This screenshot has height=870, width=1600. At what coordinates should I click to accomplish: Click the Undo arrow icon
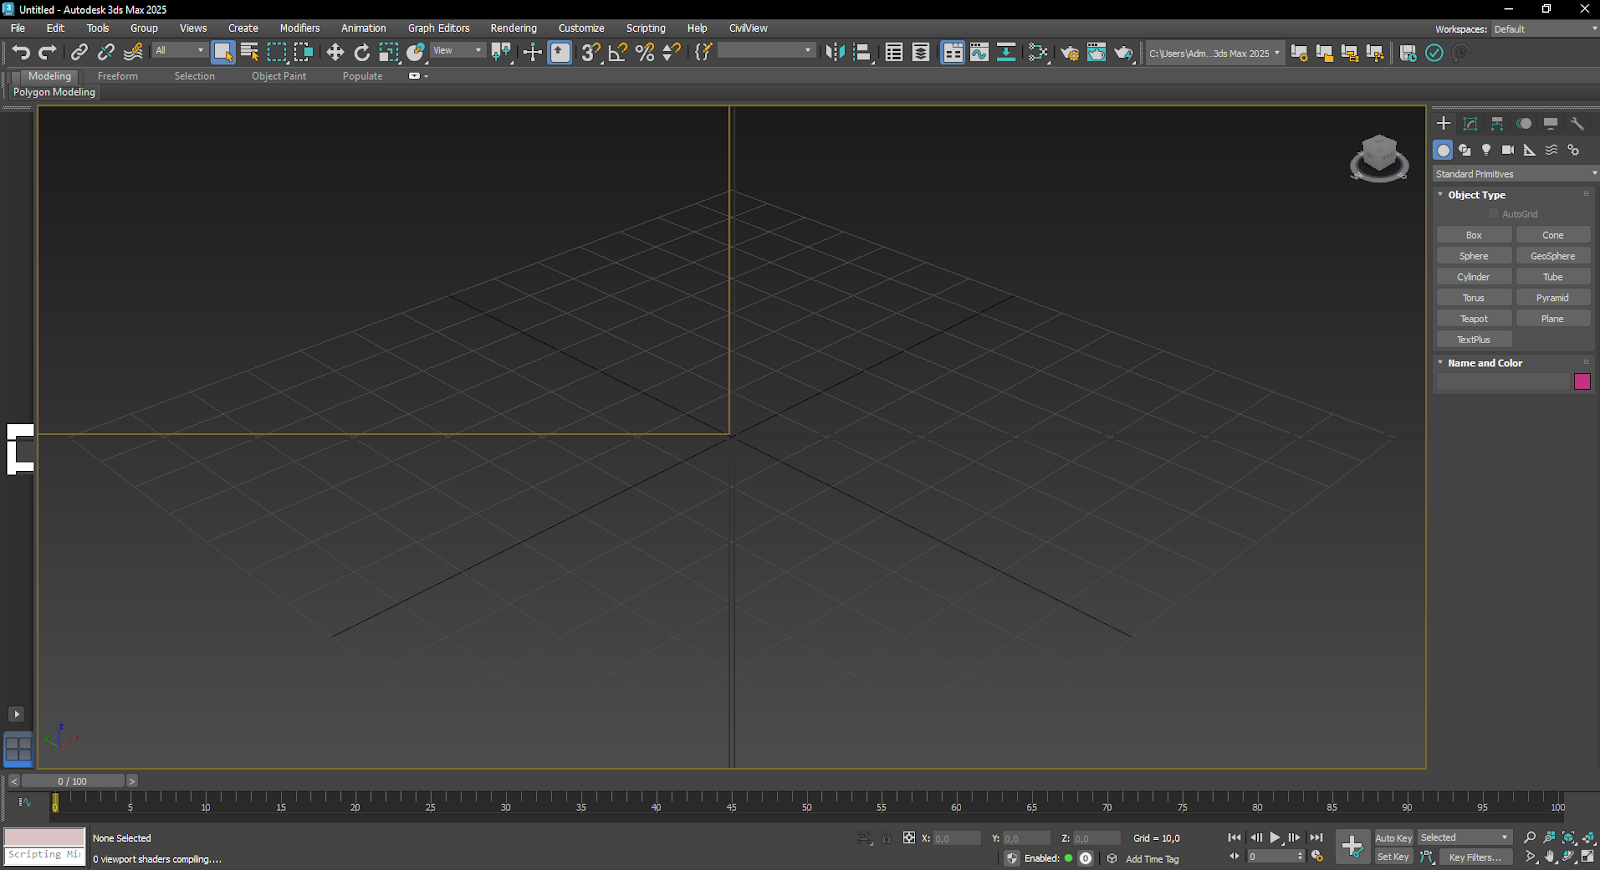[21, 52]
